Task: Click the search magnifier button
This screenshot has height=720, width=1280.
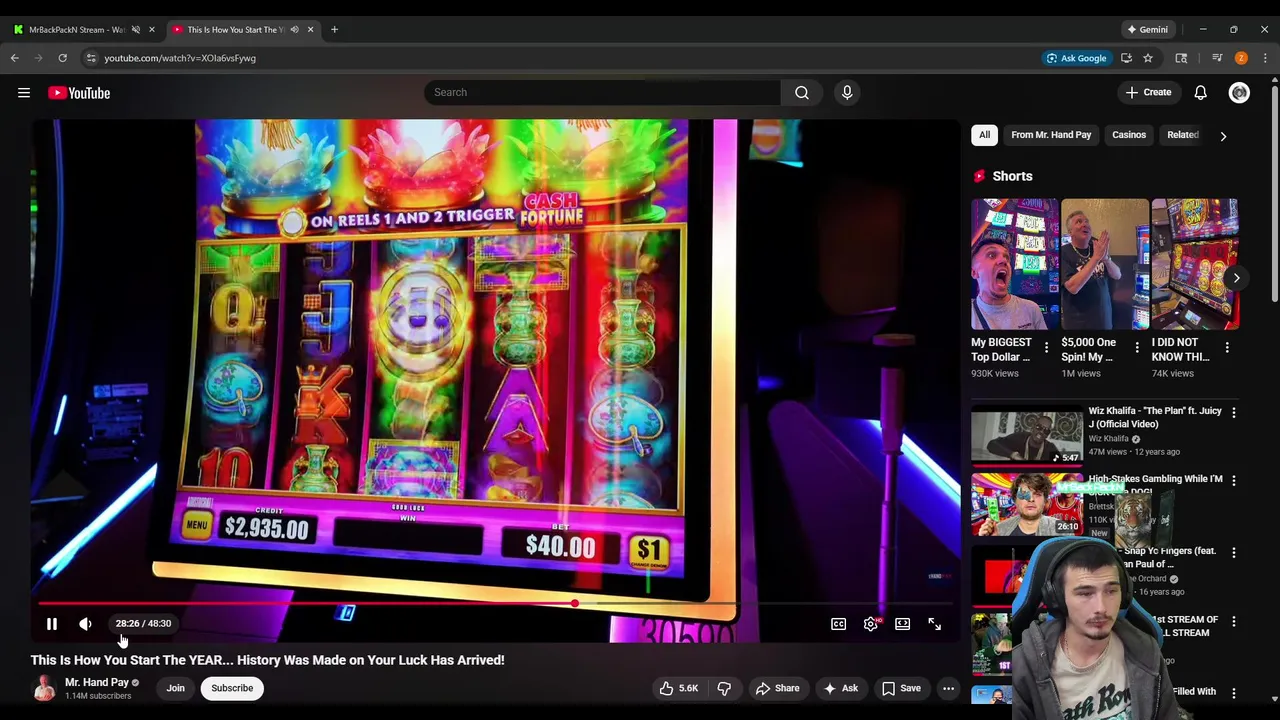Action: tap(802, 93)
